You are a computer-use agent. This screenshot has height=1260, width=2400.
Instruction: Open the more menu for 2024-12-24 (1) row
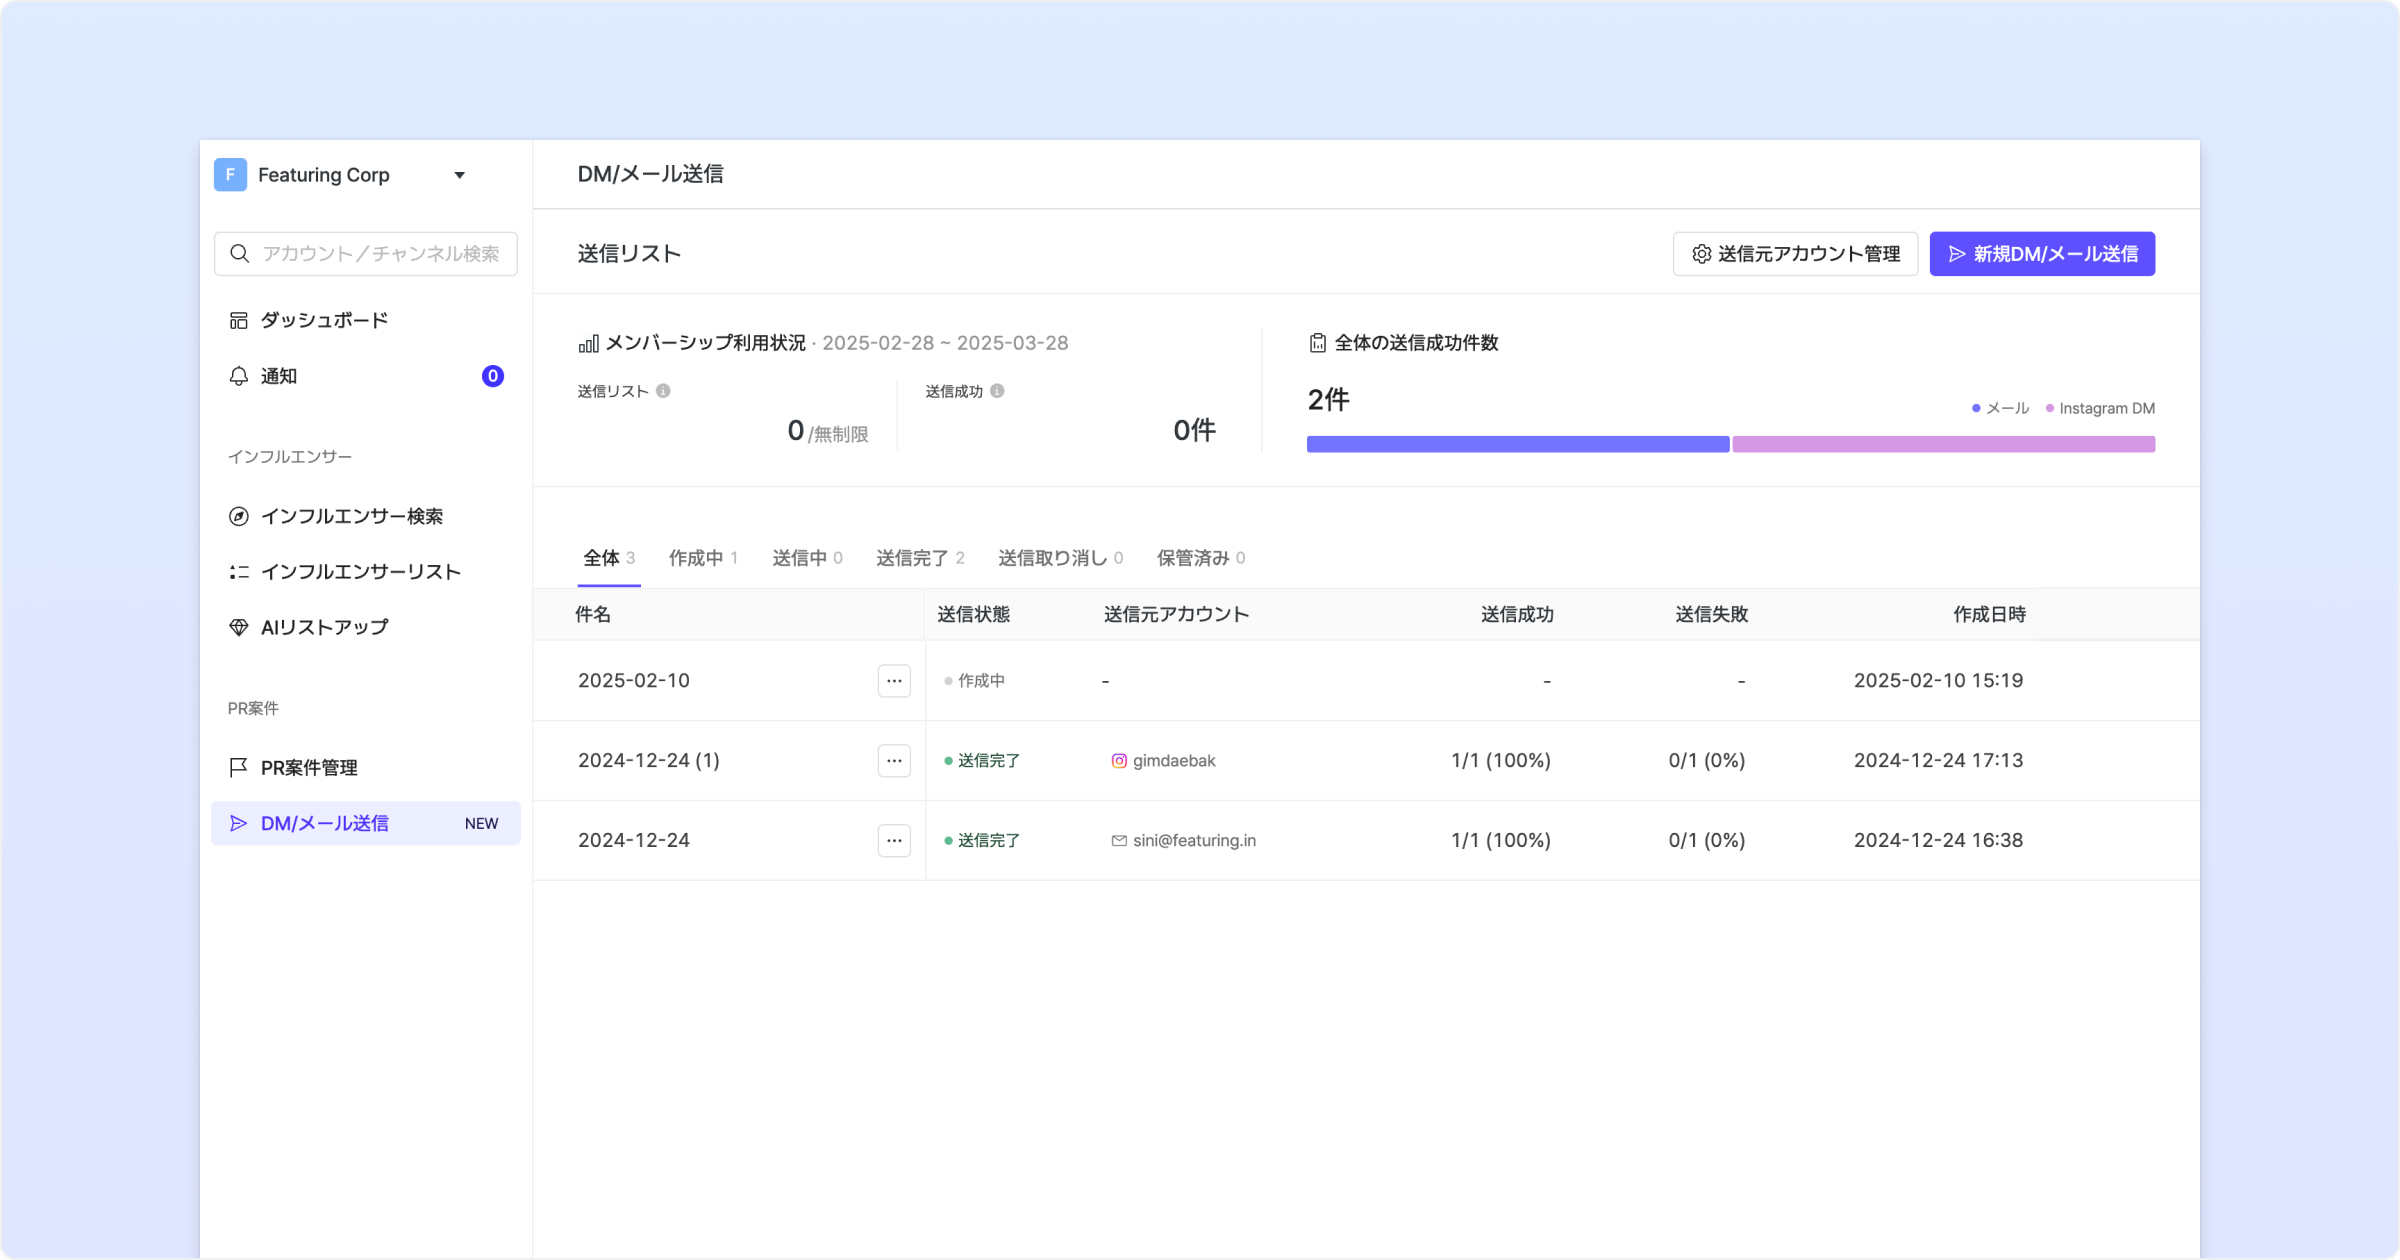[x=894, y=761]
